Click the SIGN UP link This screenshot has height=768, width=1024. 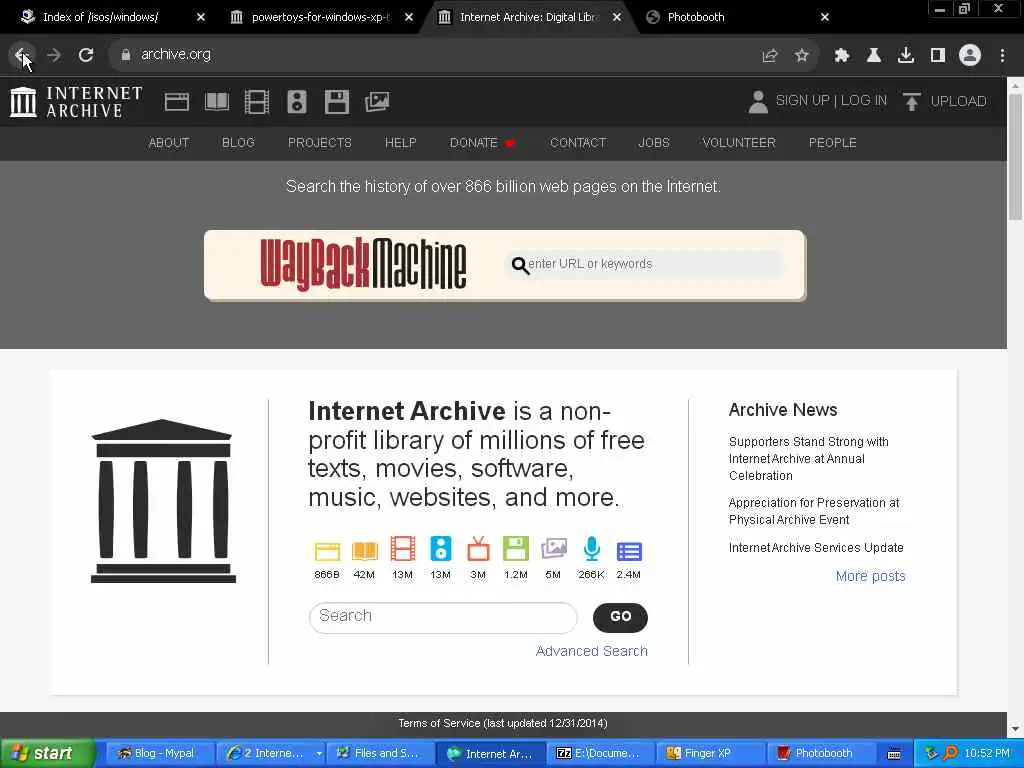pyautogui.click(x=803, y=101)
